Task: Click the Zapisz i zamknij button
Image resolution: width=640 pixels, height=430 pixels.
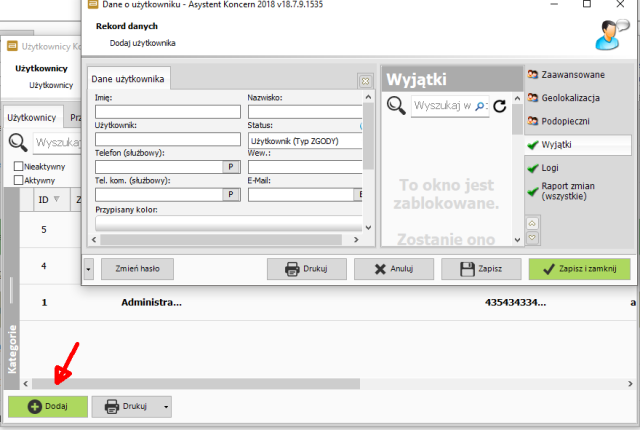Action: tap(580, 269)
